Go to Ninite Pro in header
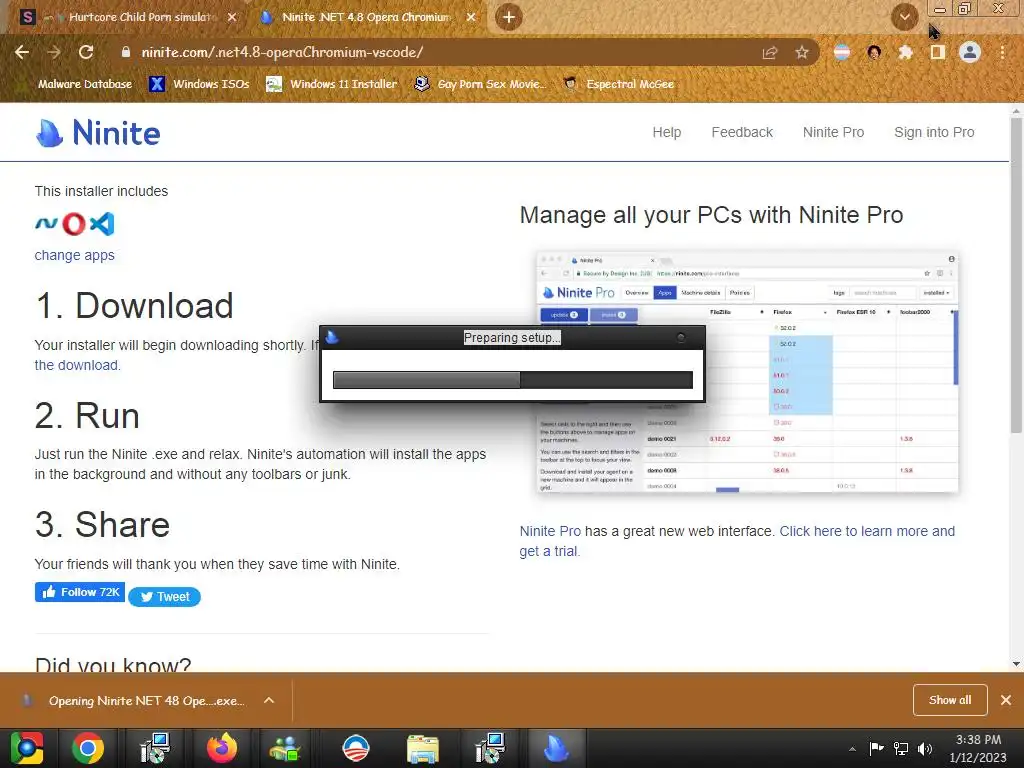The image size is (1024, 768). click(x=833, y=133)
